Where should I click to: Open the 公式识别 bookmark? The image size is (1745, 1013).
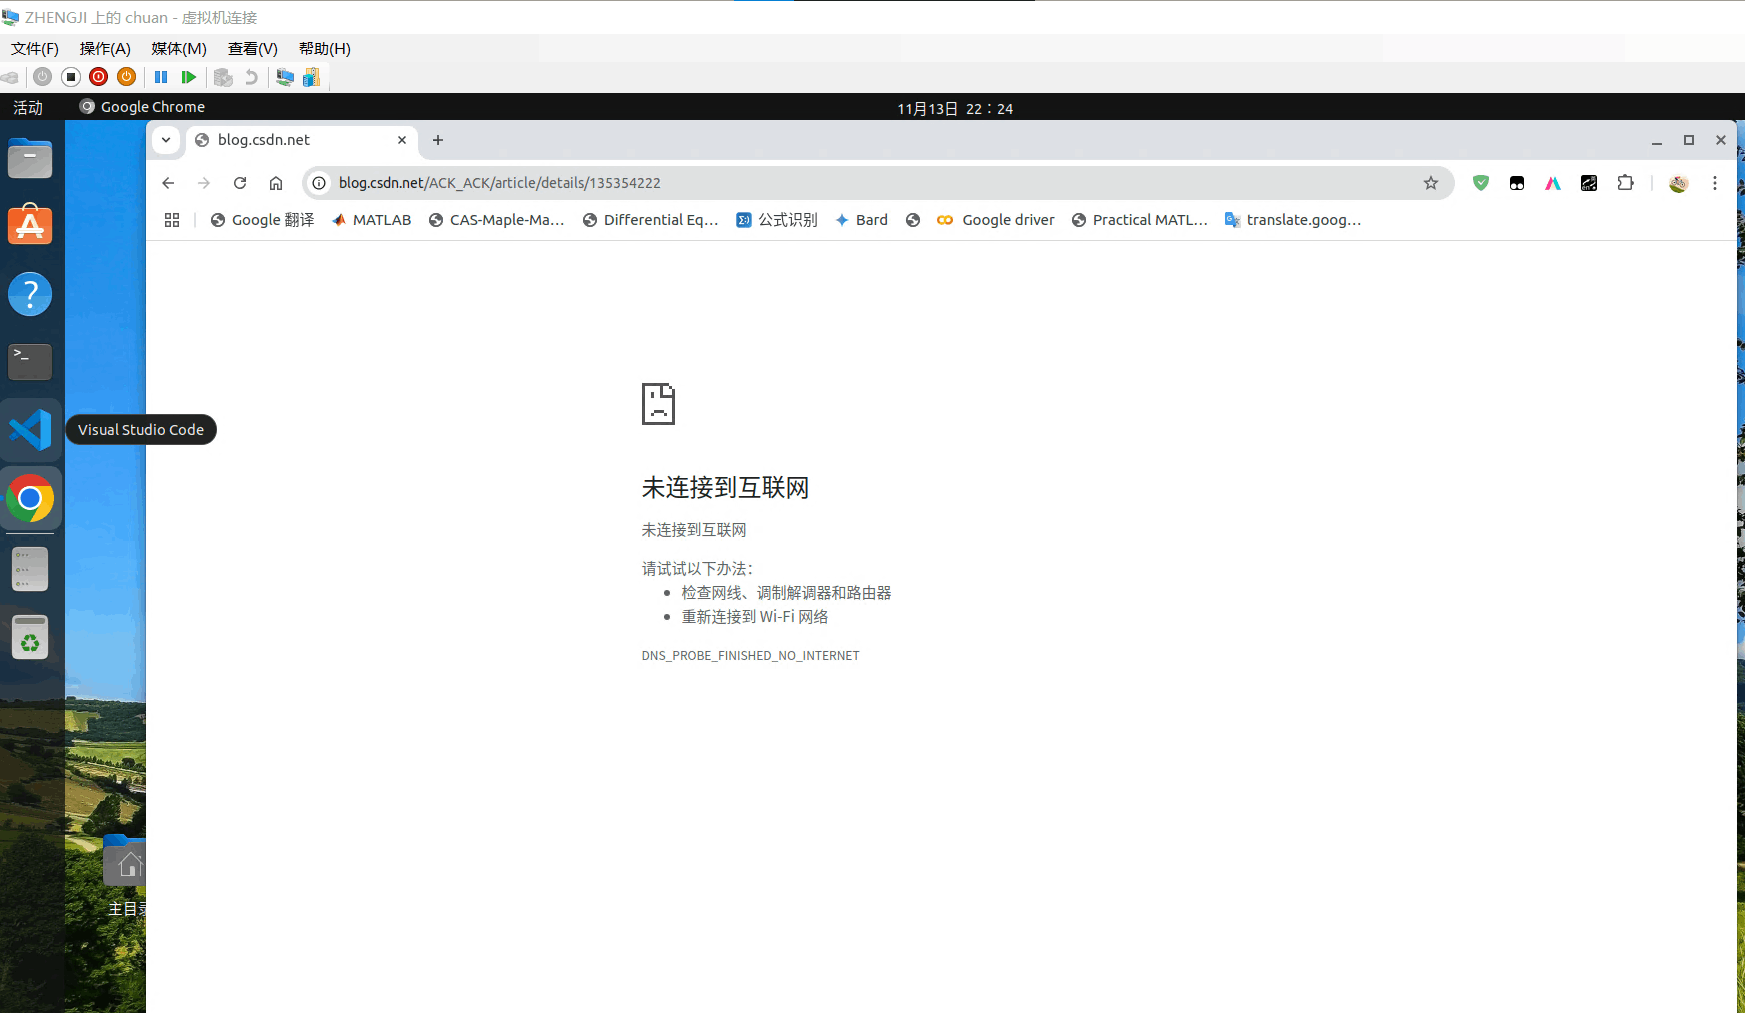point(777,220)
